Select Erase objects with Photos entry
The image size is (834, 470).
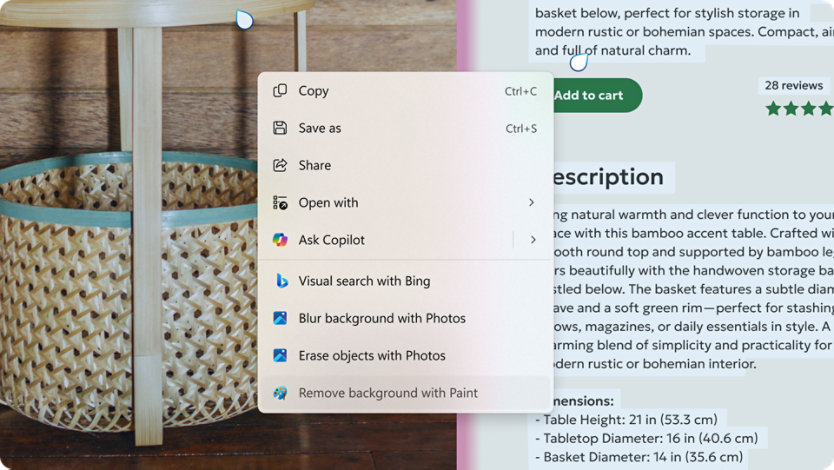tap(406, 355)
